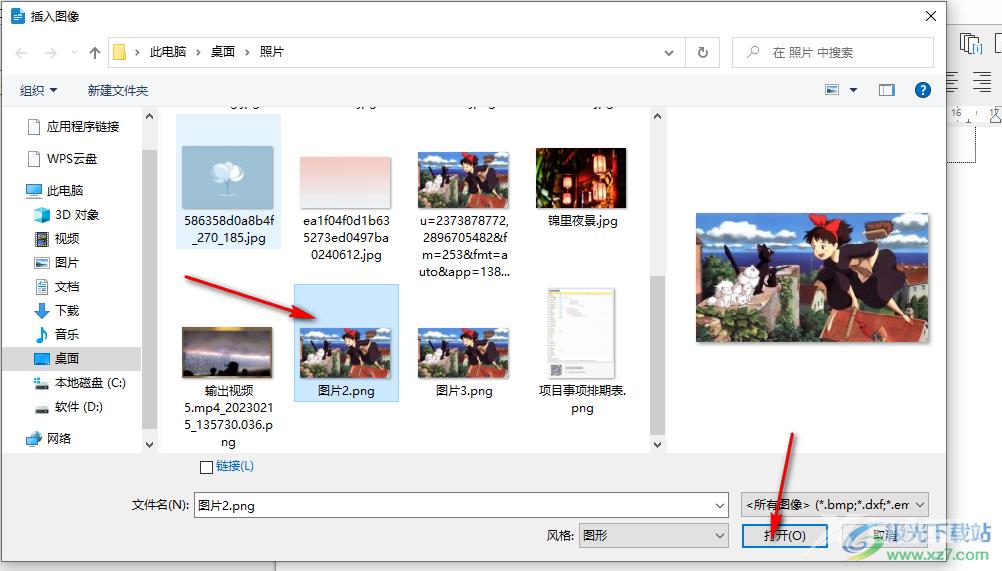Go back with the back arrow
This screenshot has height=571, width=1002.
[21, 52]
